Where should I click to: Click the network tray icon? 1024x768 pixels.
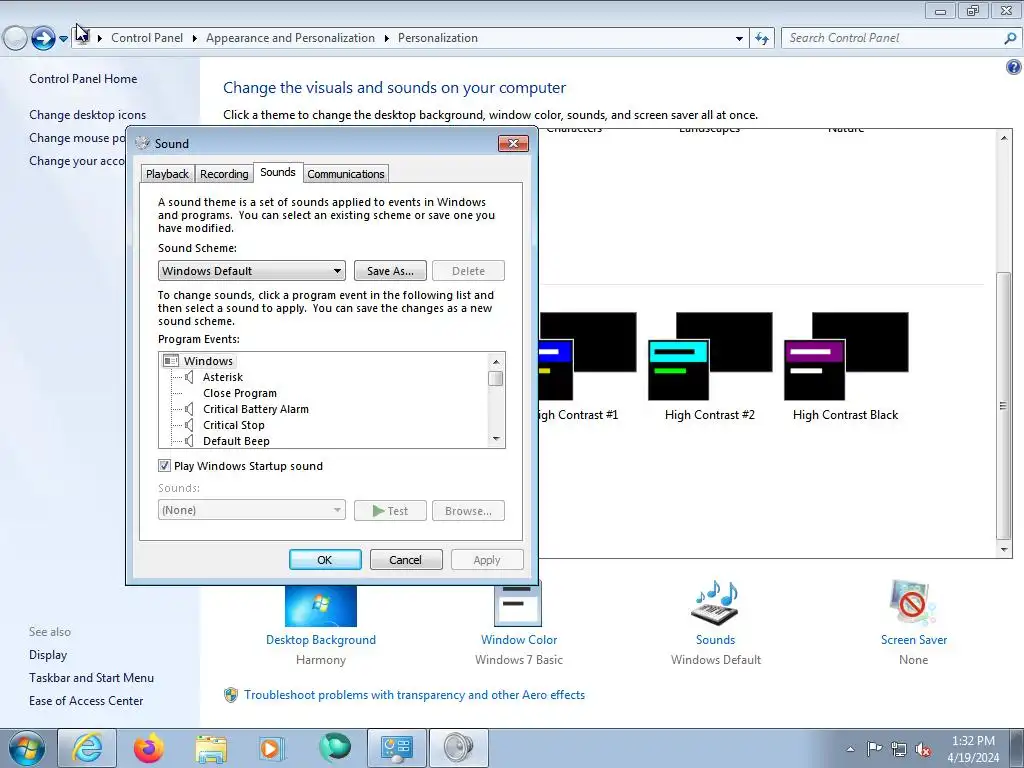[899, 749]
